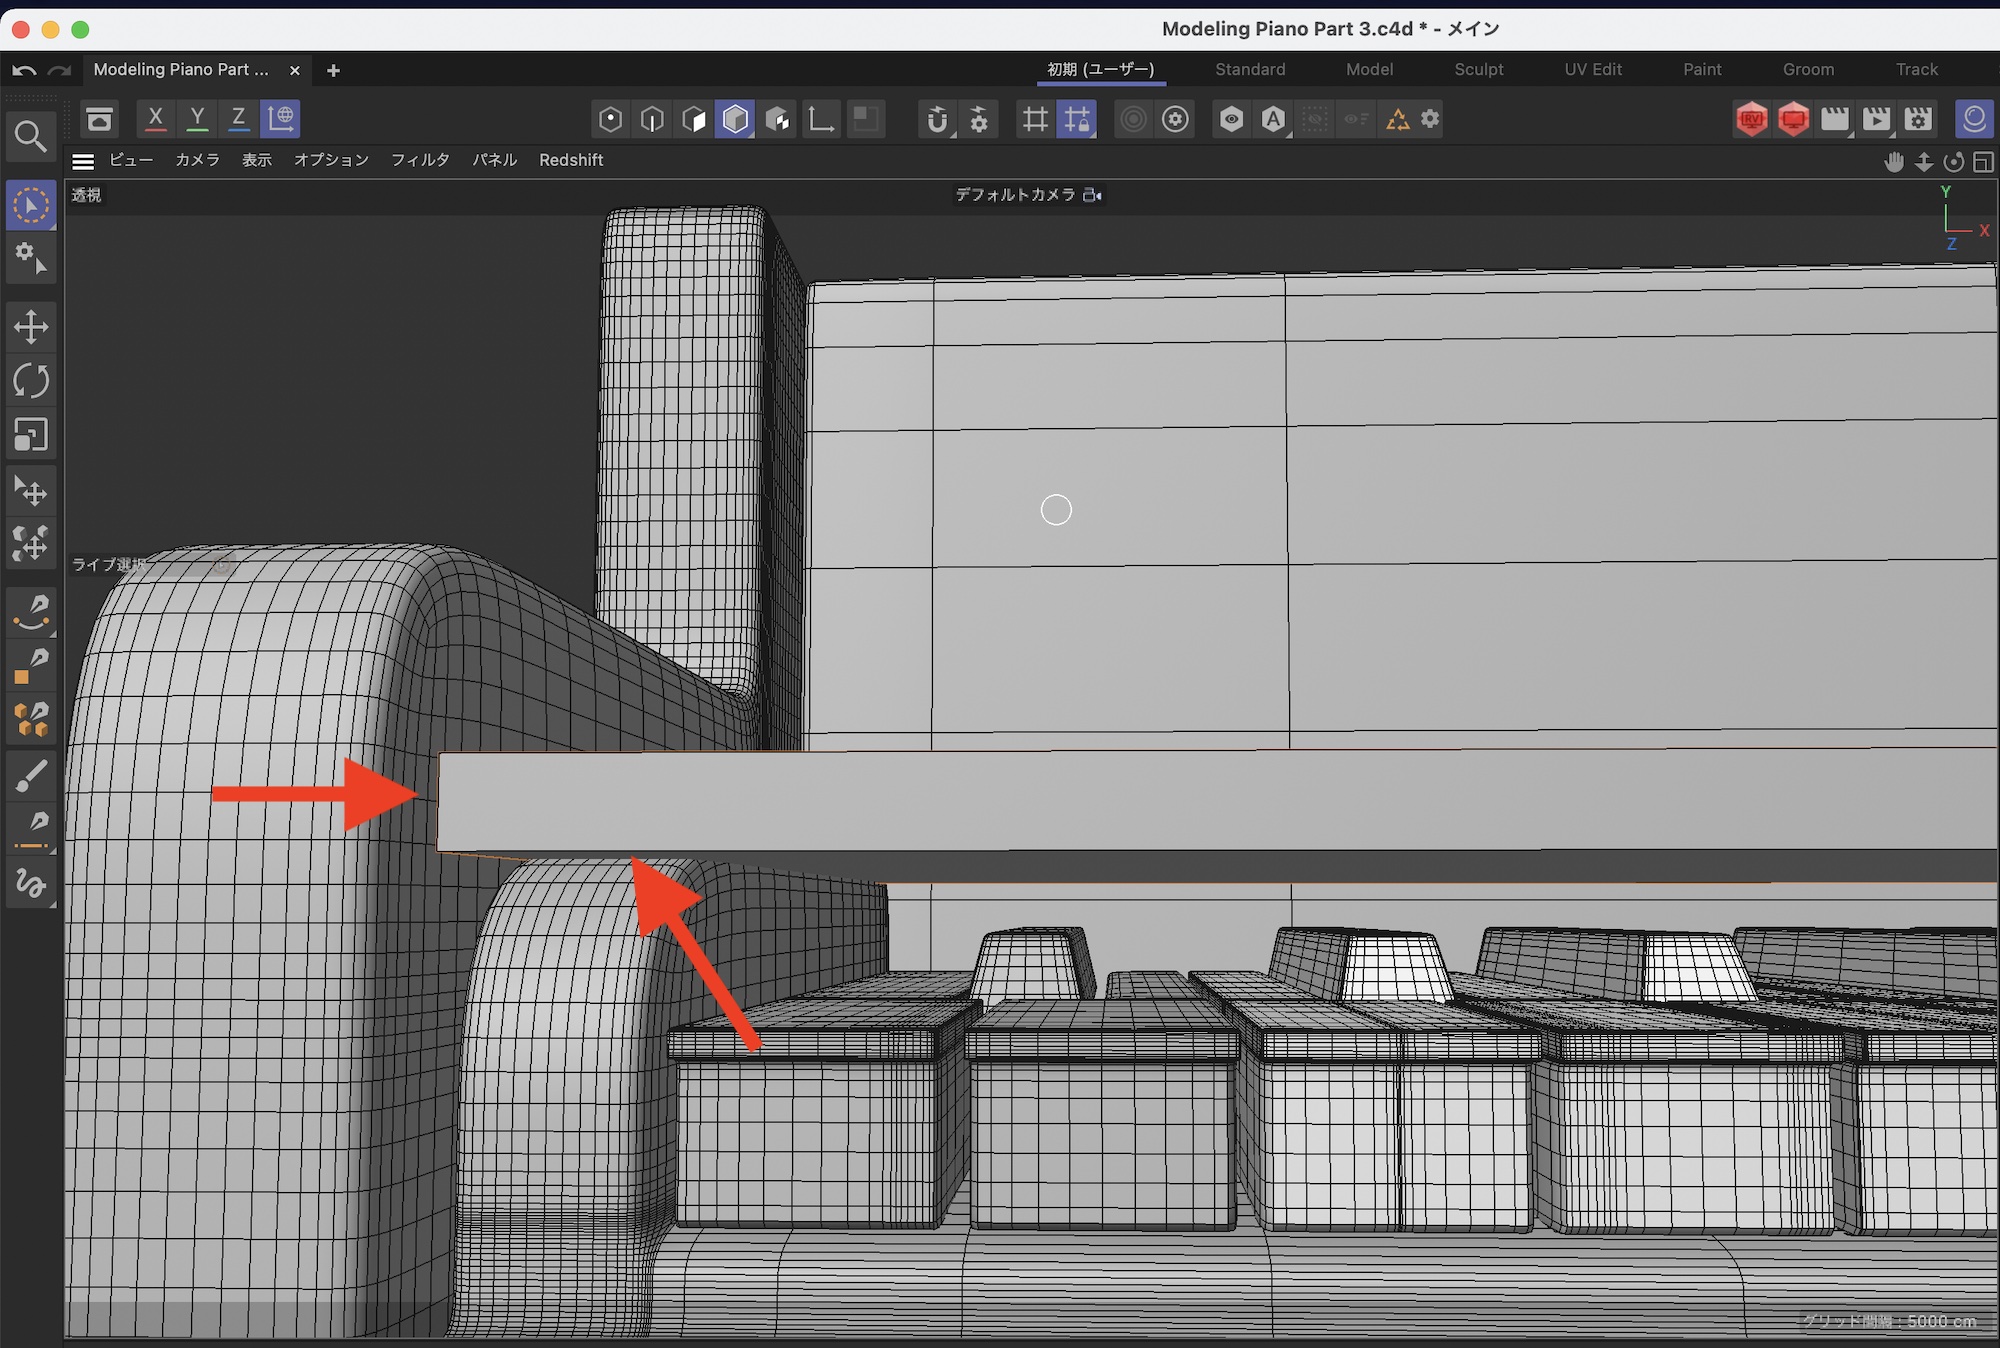Click the Redshift RenderView icon

click(1752, 120)
